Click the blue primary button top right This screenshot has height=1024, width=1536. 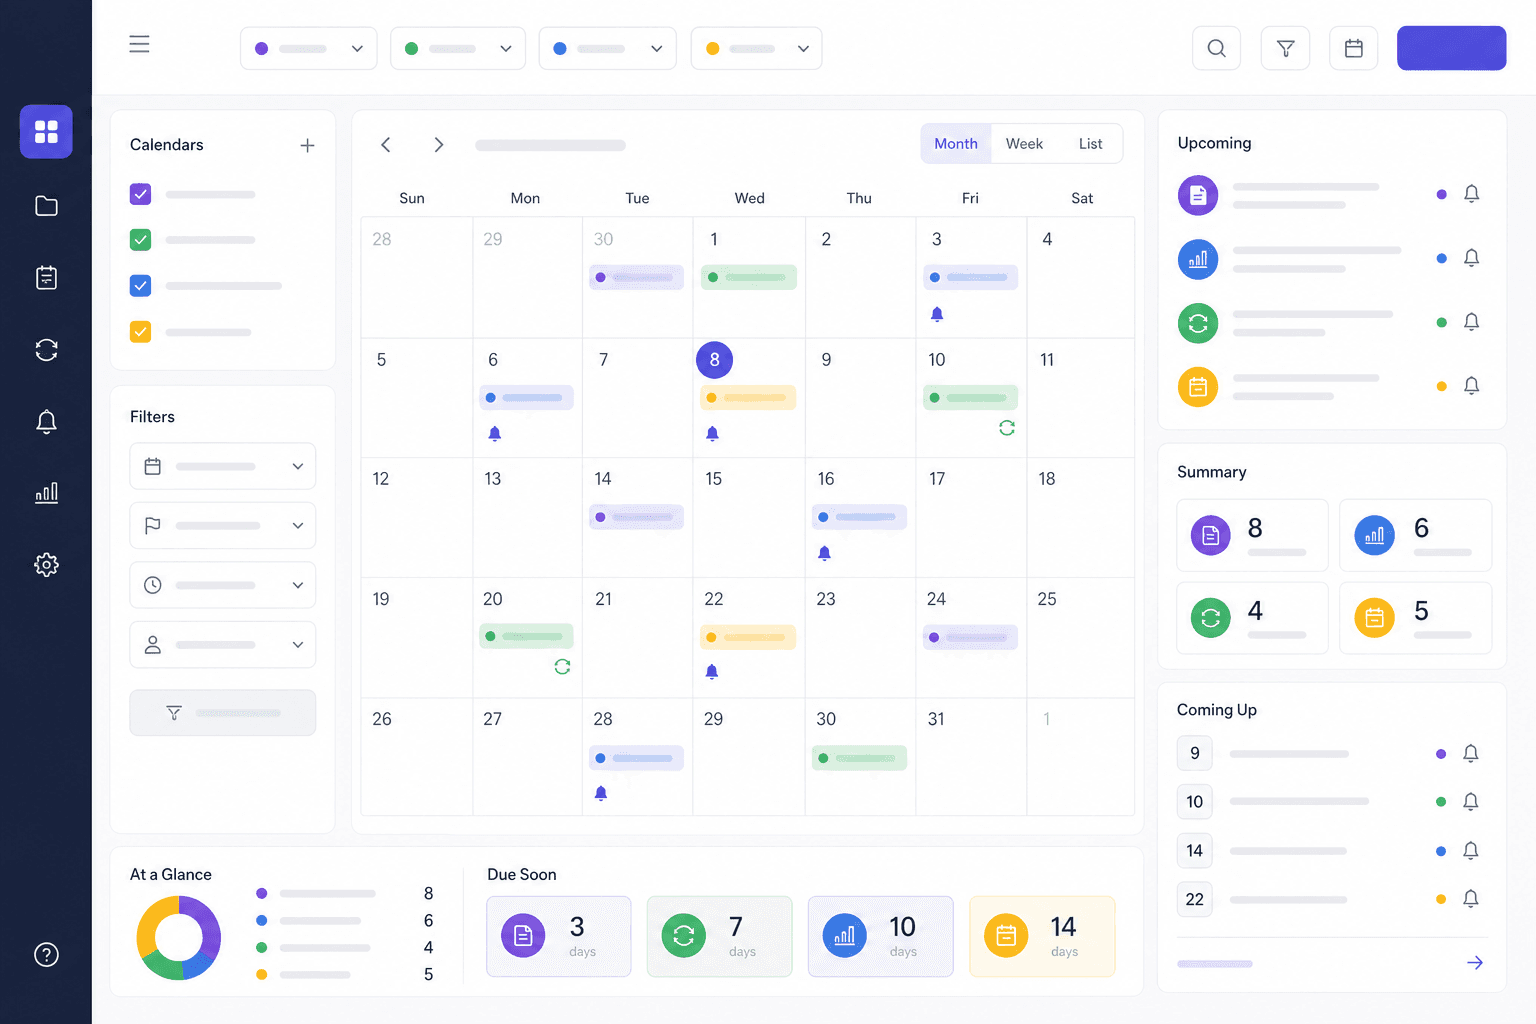tap(1452, 48)
